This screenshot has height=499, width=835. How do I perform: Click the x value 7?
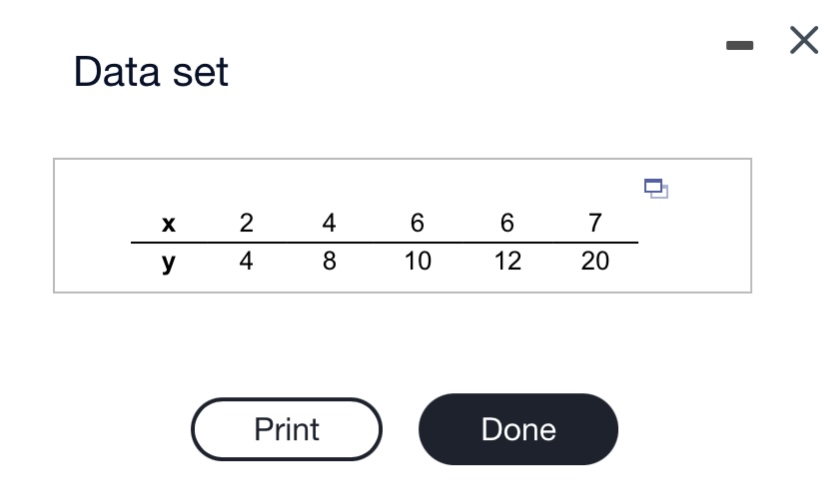click(x=595, y=223)
